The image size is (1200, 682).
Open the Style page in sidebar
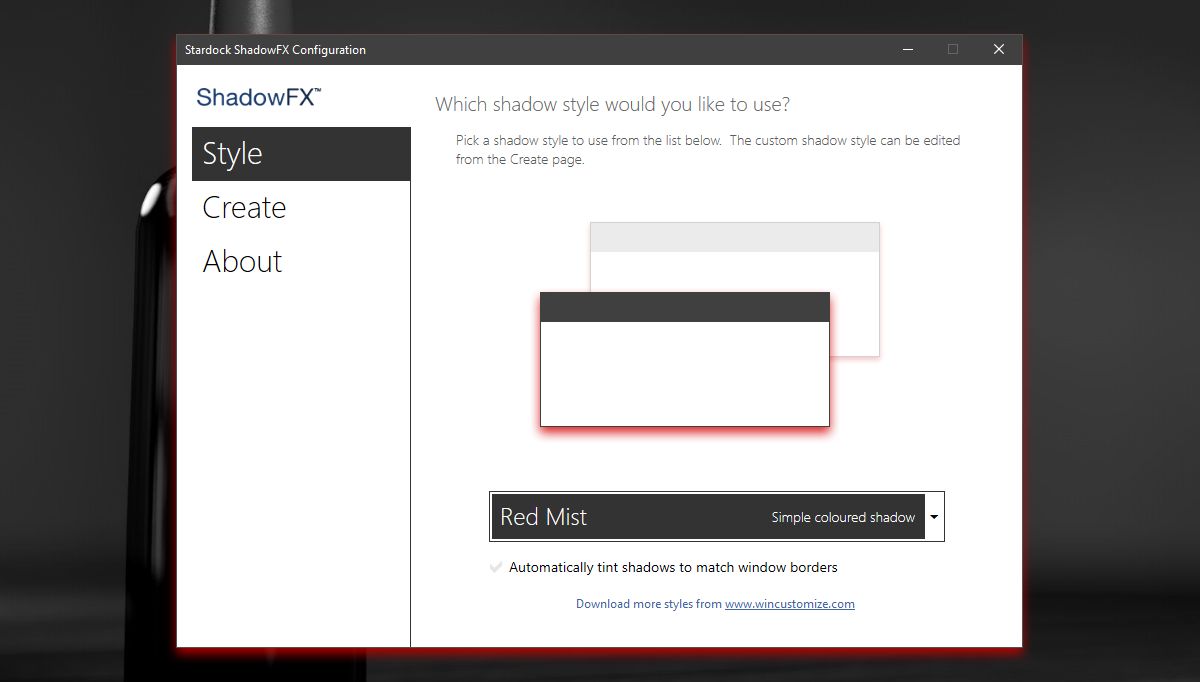pyautogui.click(x=301, y=154)
